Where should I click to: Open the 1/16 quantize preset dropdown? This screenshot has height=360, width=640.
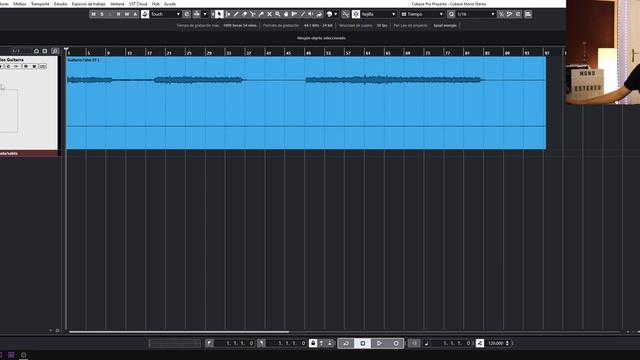click(x=476, y=14)
